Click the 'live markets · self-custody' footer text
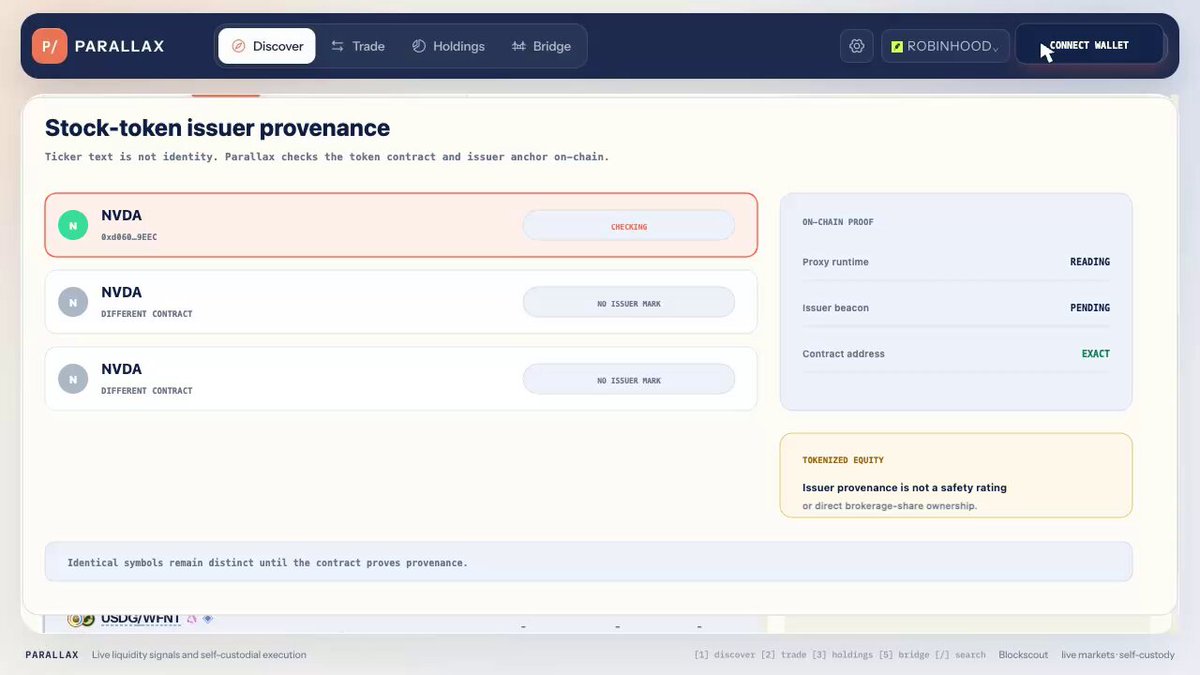This screenshot has width=1200, height=675. coord(1118,655)
